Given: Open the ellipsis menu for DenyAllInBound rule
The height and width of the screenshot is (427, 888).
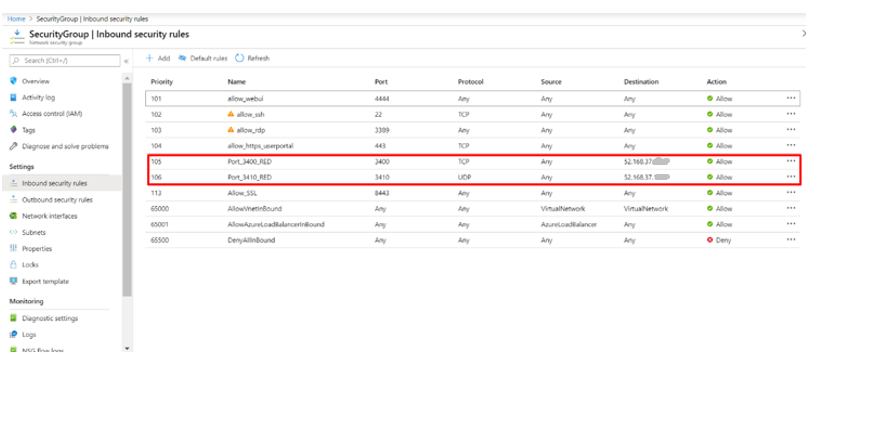Looking at the screenshot, I should [x=791, y=240].
